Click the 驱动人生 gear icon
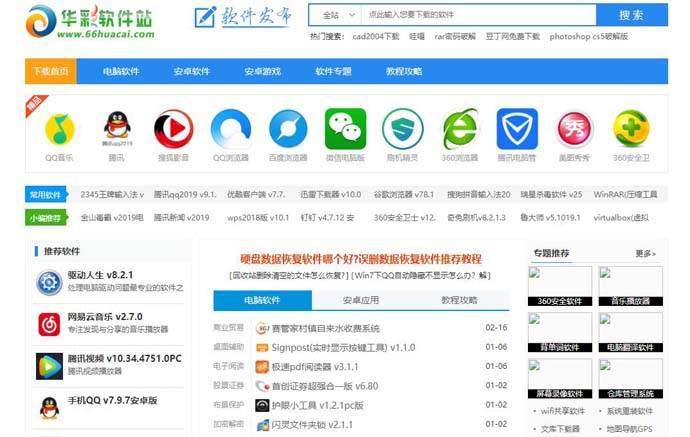Image resolution: width=690 pixels, height=437 pixels. click(49, 283)
